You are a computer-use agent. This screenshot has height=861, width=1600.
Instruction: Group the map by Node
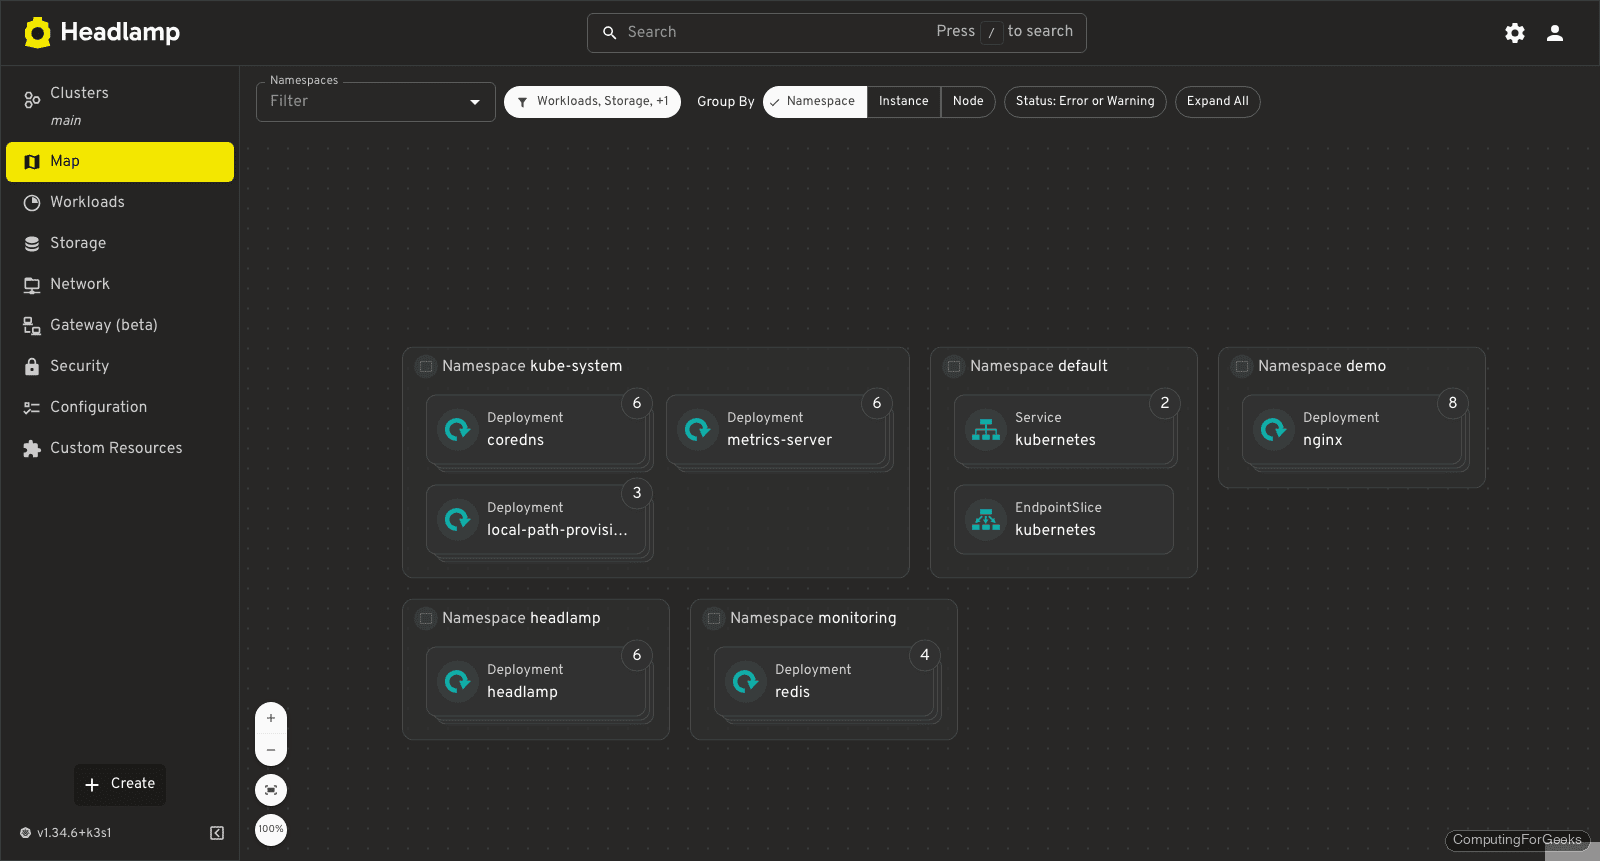click(x=968, y=102)
